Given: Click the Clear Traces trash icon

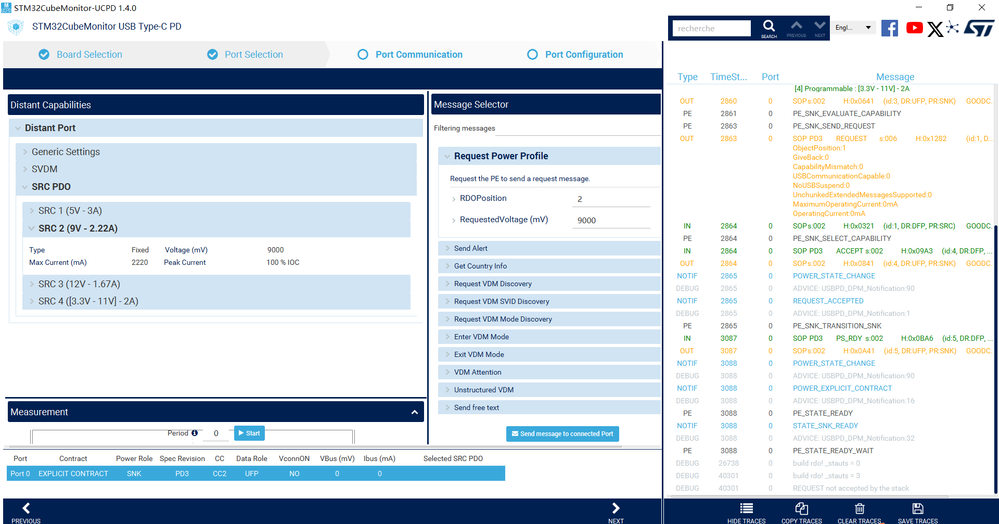Looking at the screenshot, I should 859,508.
